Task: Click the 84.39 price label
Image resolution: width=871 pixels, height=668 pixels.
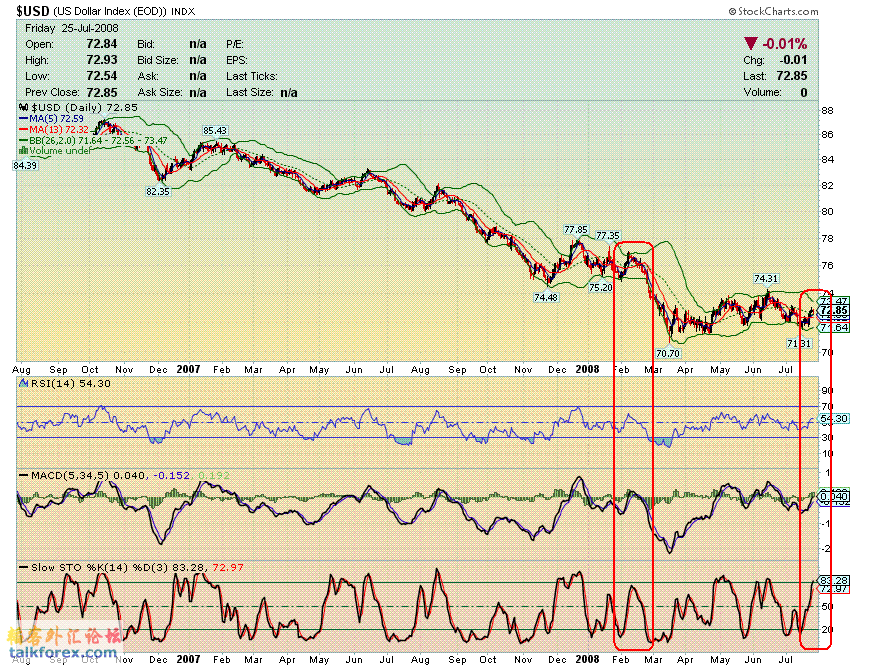Action: [x=25, y=165]
